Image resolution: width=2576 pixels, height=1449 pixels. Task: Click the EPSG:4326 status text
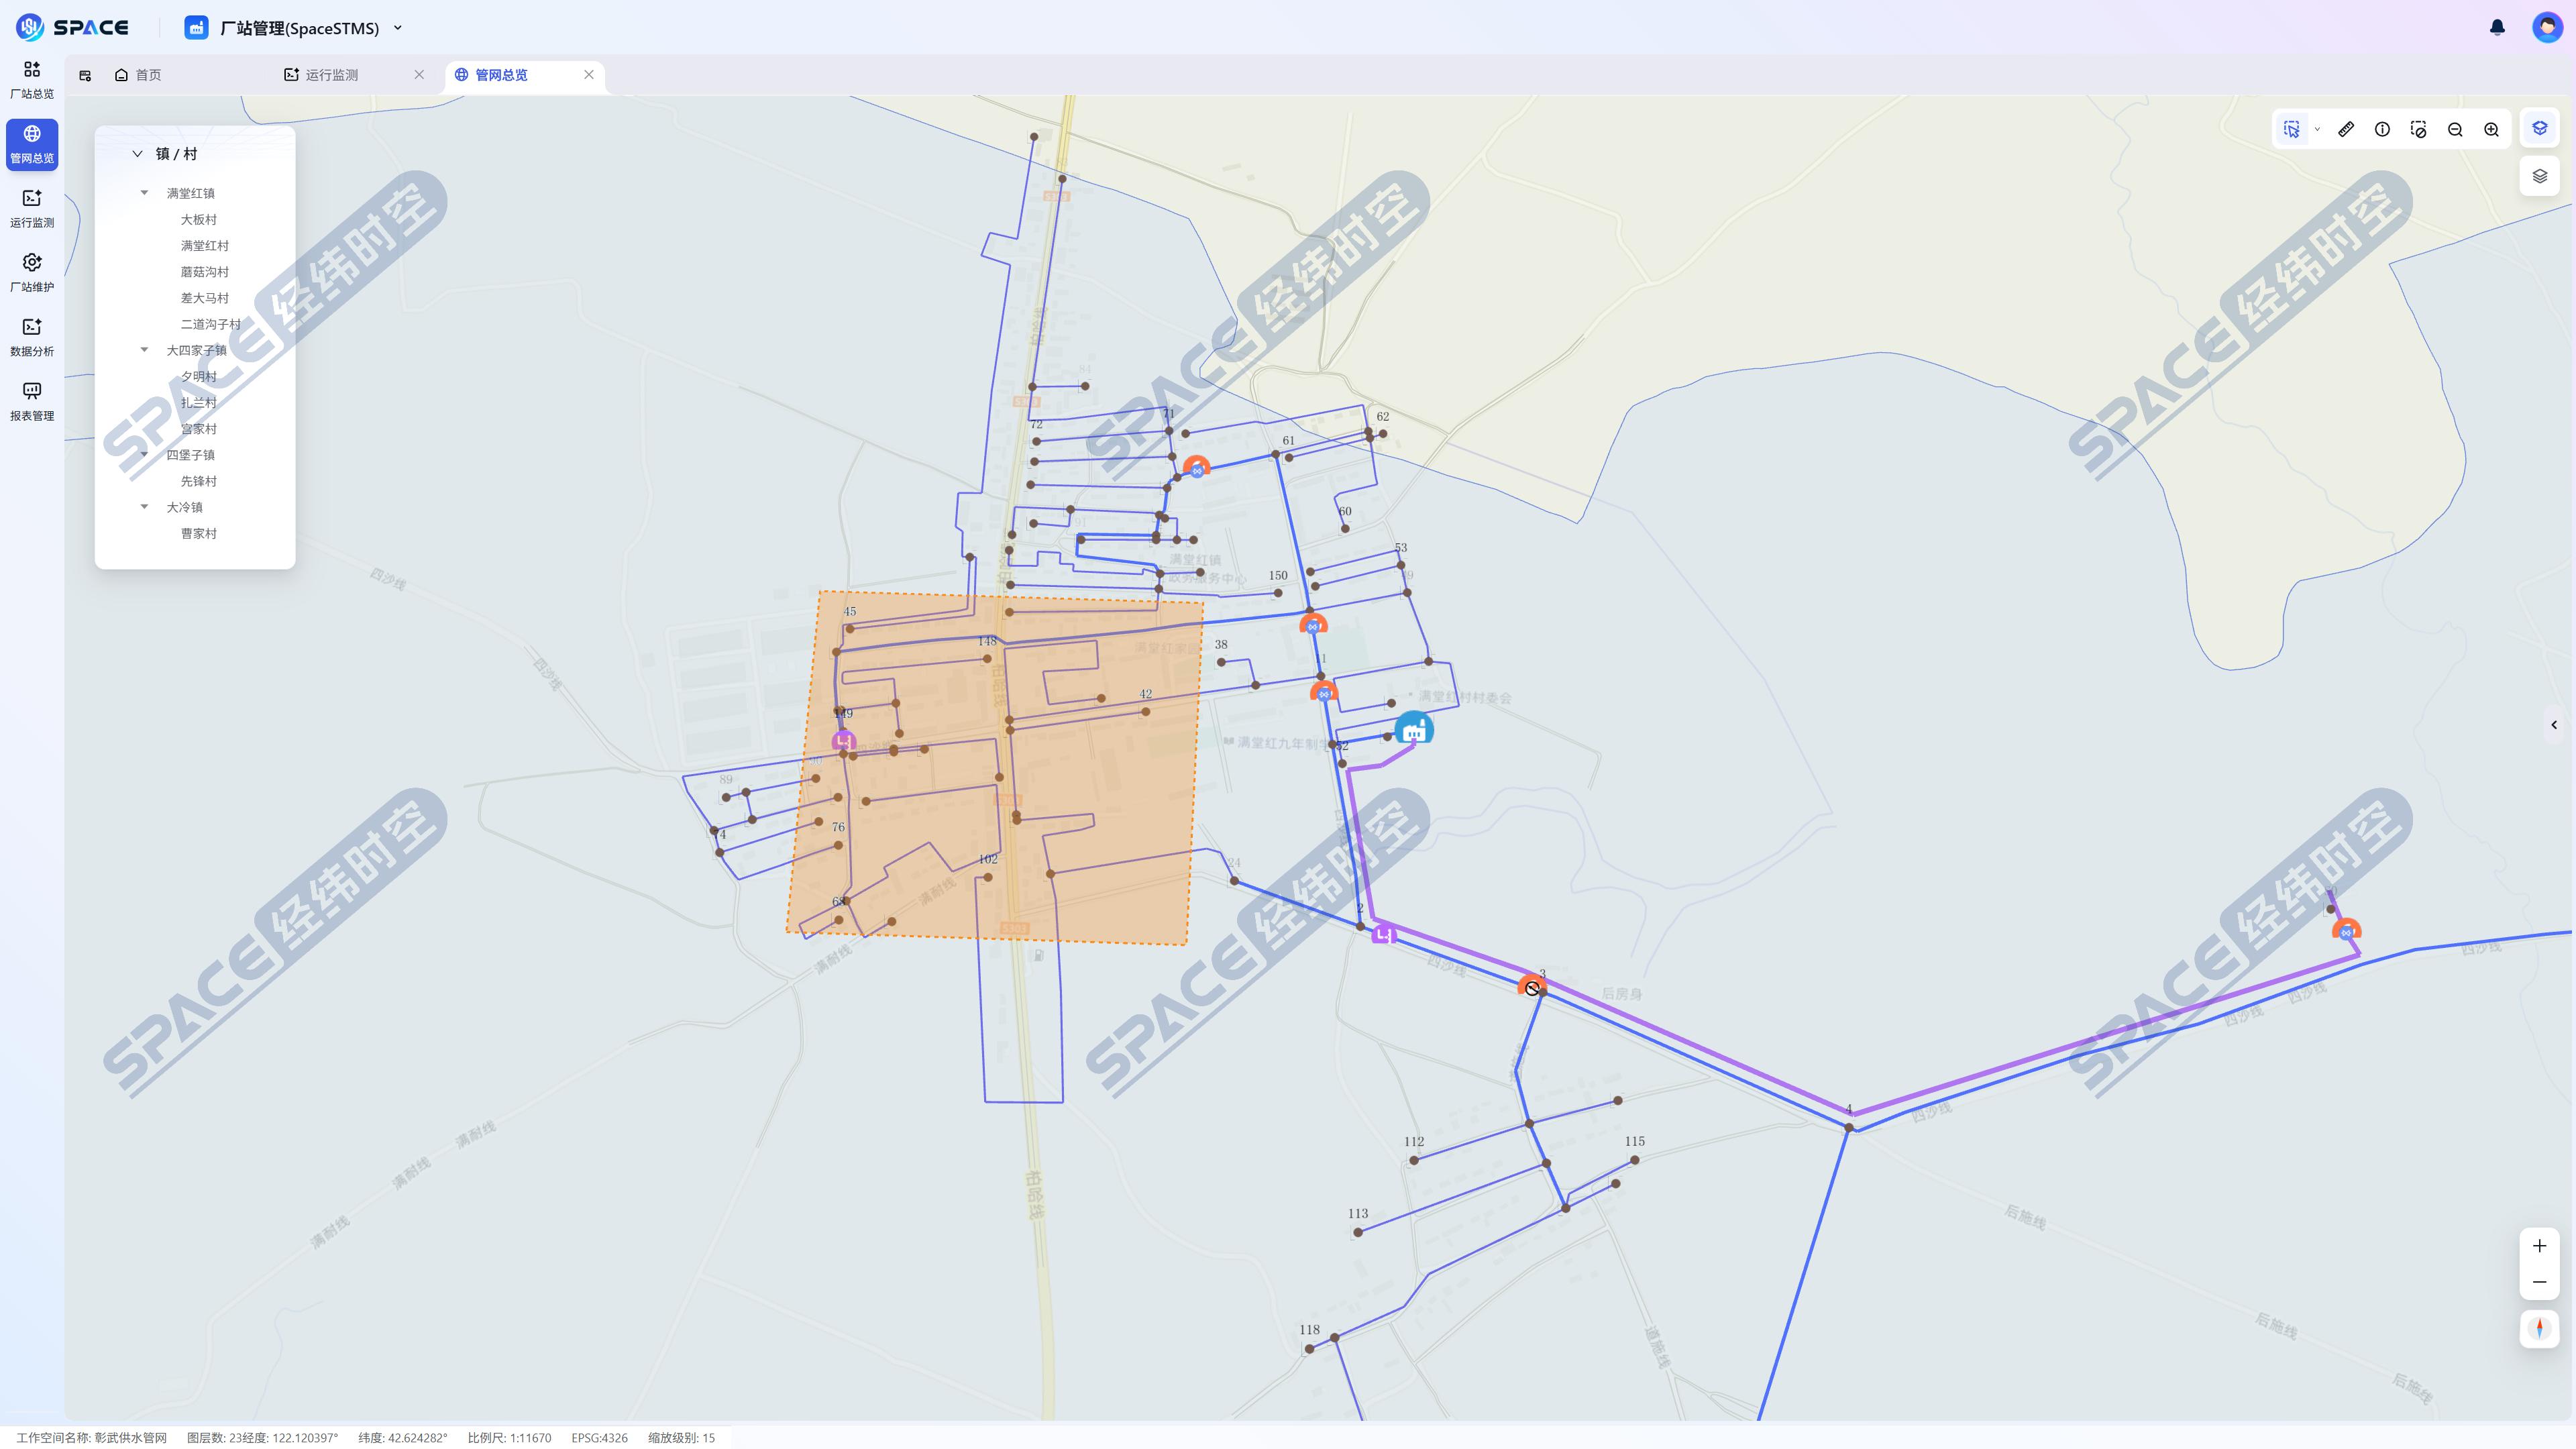click(x=599, y=1438)
